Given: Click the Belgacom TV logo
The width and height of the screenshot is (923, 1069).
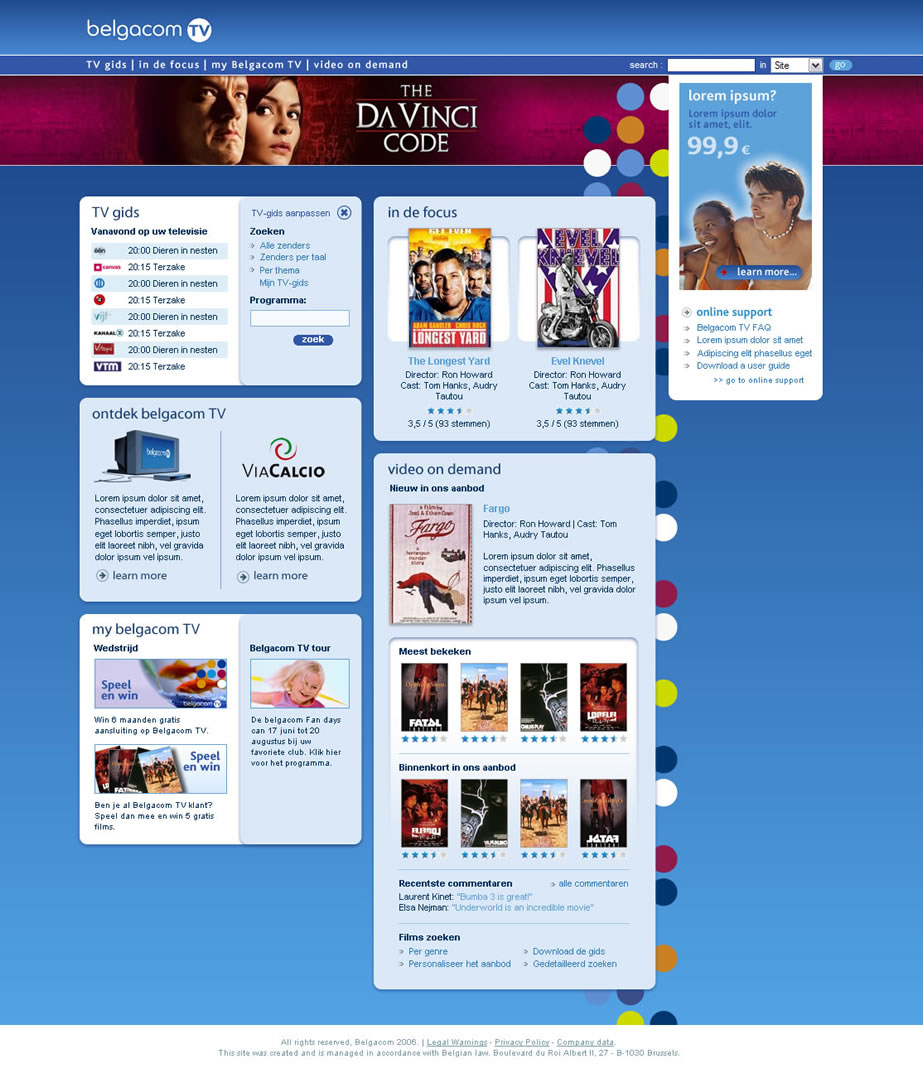Looking at the screenshot, I should (149, 30).
